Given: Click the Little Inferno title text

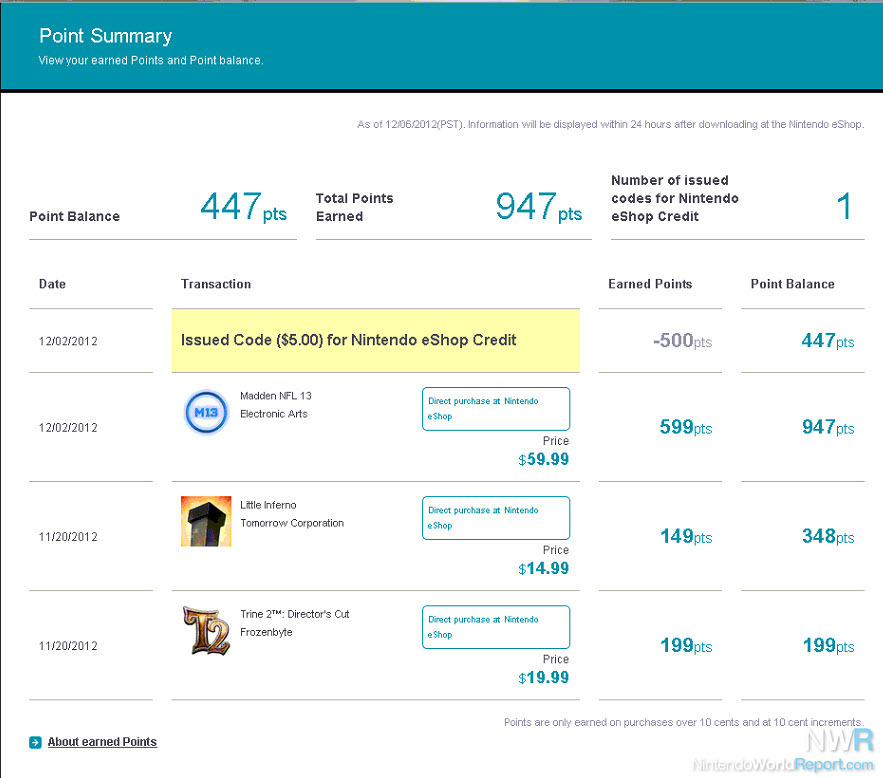Looking at the screenshot, I should [268, 505].
